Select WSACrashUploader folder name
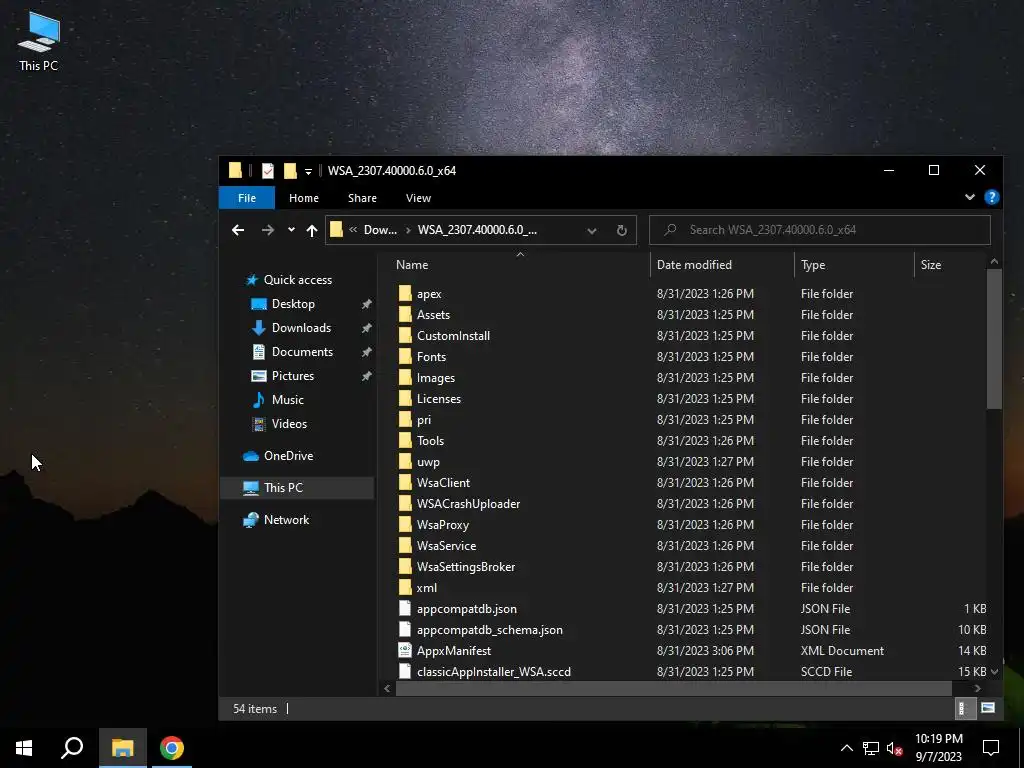Viewport: 1024px width, 768px height. coord(468,504)
